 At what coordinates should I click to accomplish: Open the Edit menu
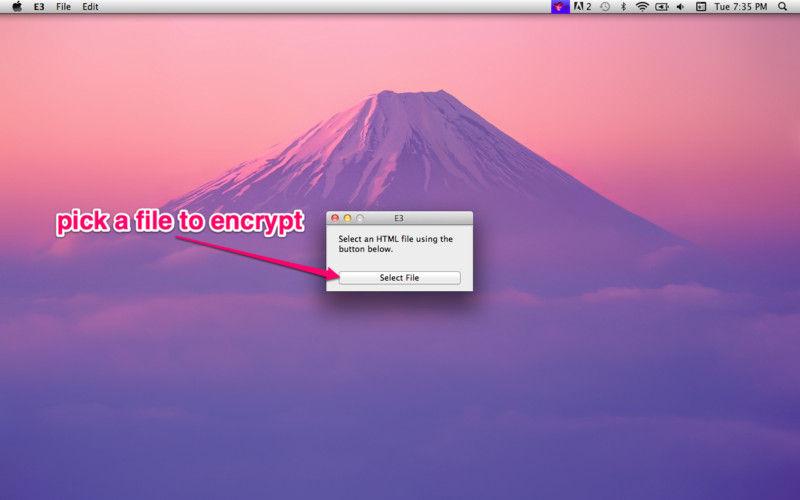click(90, 7)
